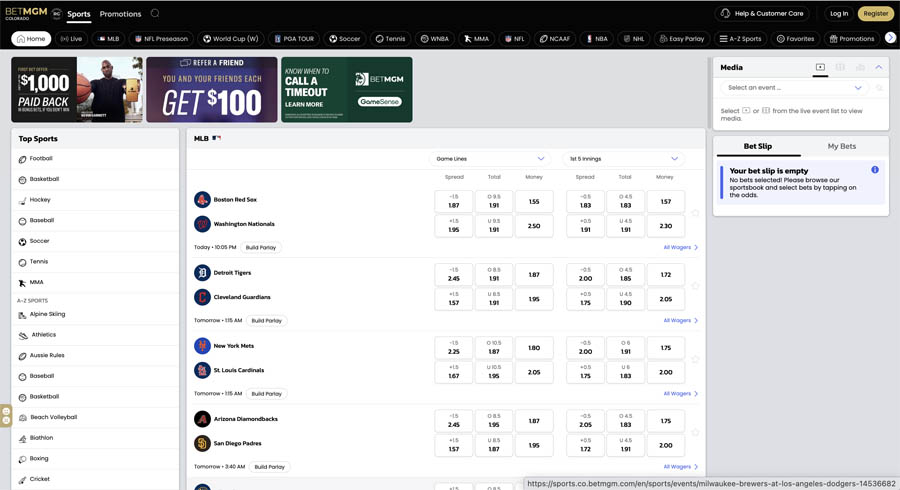This screenshot has height=490, width=900.
Task: Open Football in Top Sports
Action: pyautogui.click(x=95, y=159)
